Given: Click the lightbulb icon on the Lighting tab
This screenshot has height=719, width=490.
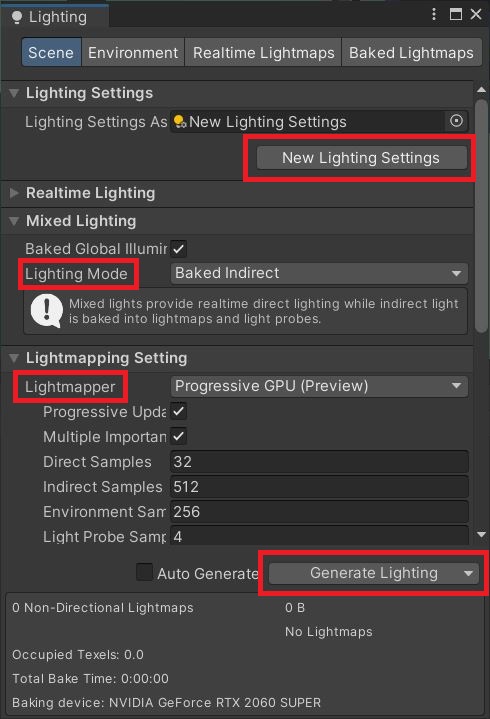Looking at the screenshot, I should pyautogui.click(x=17, y=17).
